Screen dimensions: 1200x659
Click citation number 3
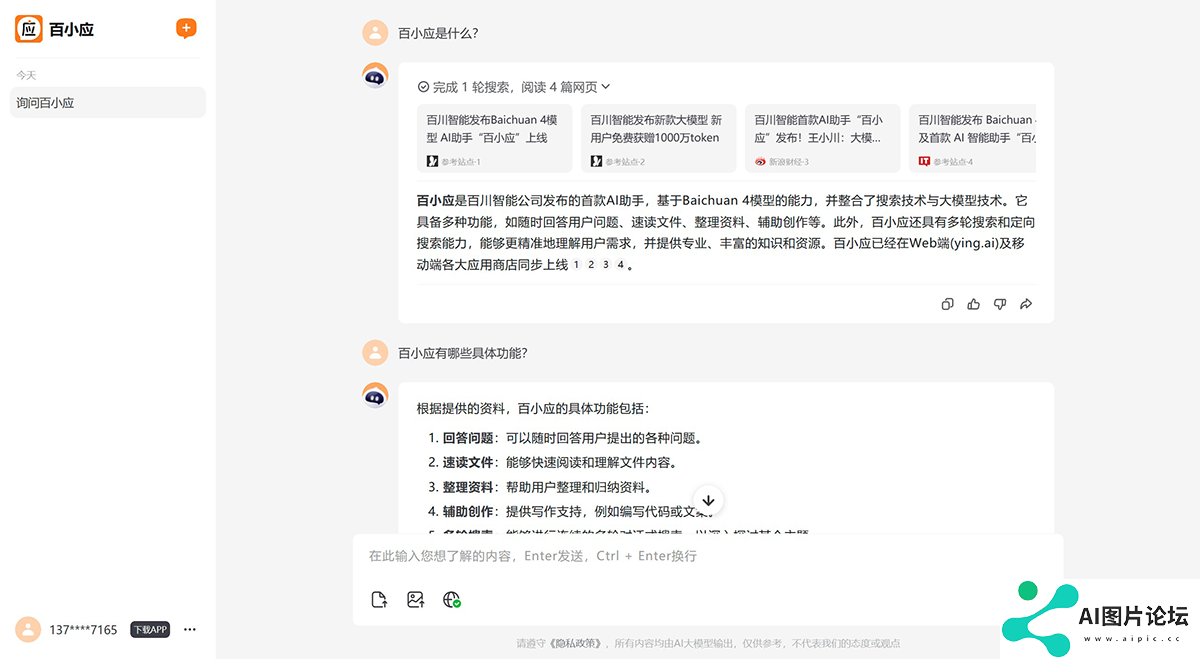(x=606, y=265)
